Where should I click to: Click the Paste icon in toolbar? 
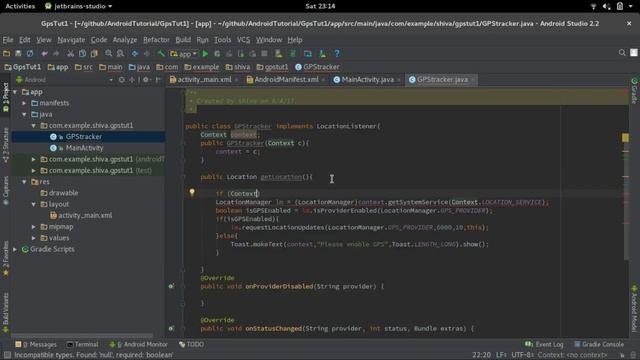tap(94, 53)
